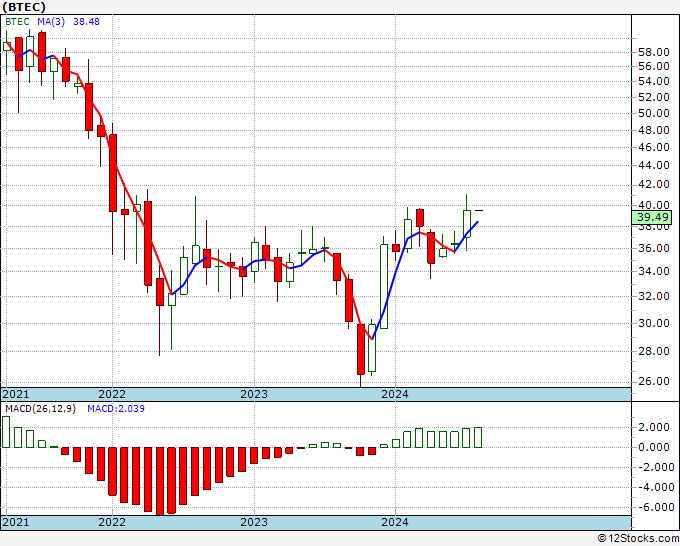Click 2022 on the price chart timeline
680x546 pixels.
(x=112, y=394)
